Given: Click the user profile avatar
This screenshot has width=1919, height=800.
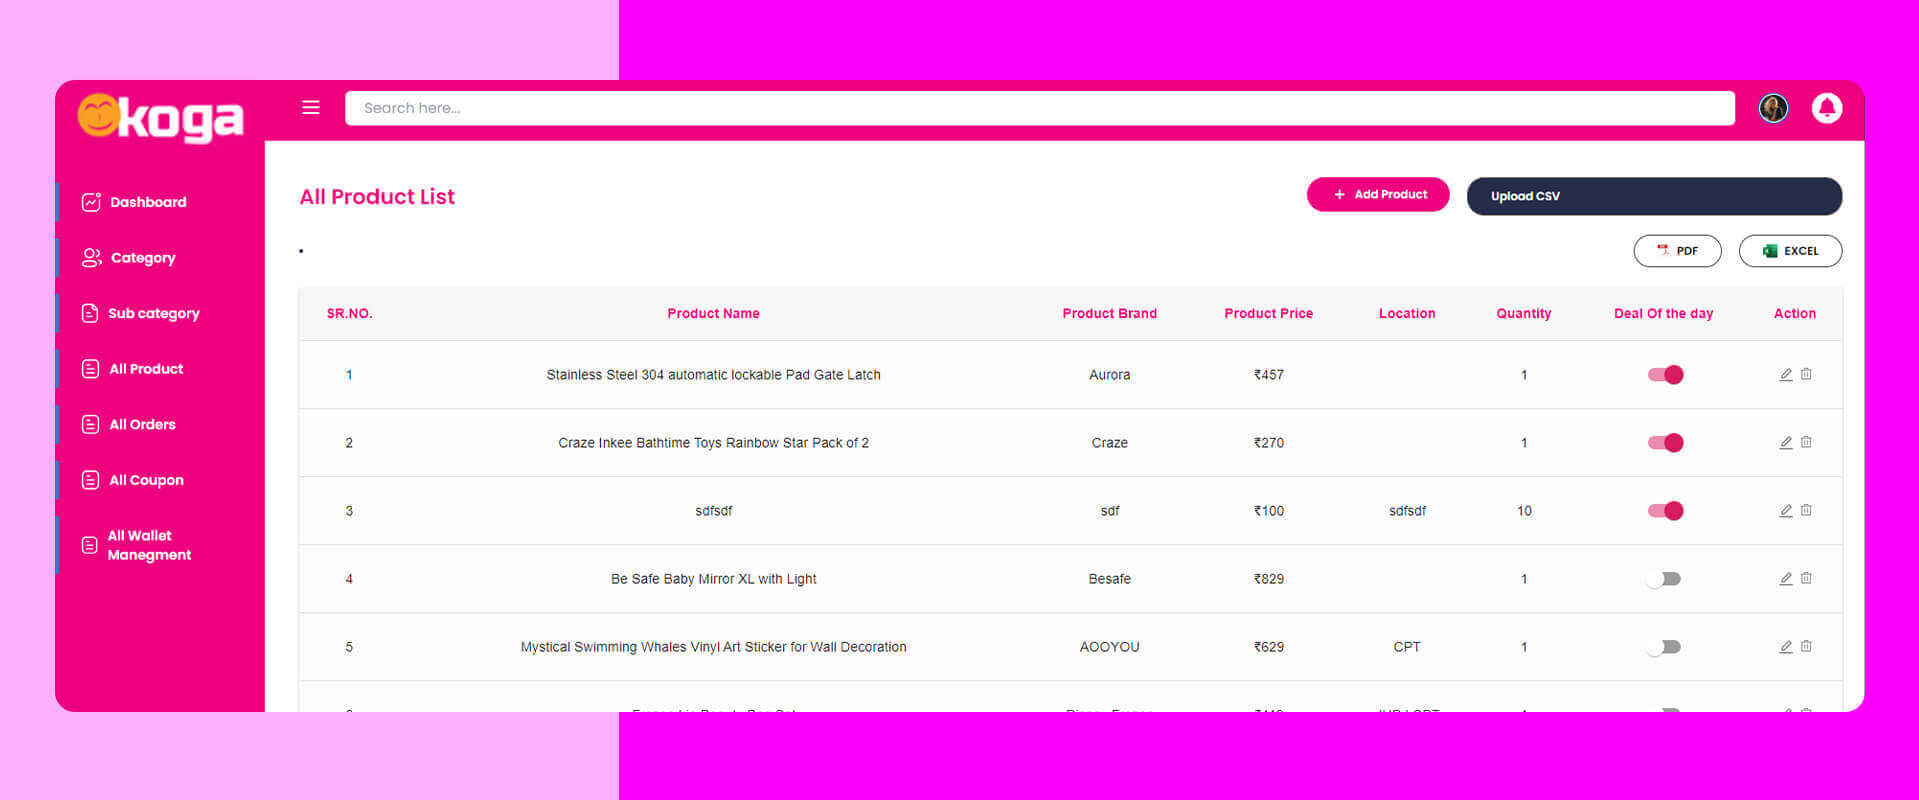Looking at the screenshot, I should pos(1773,108).
